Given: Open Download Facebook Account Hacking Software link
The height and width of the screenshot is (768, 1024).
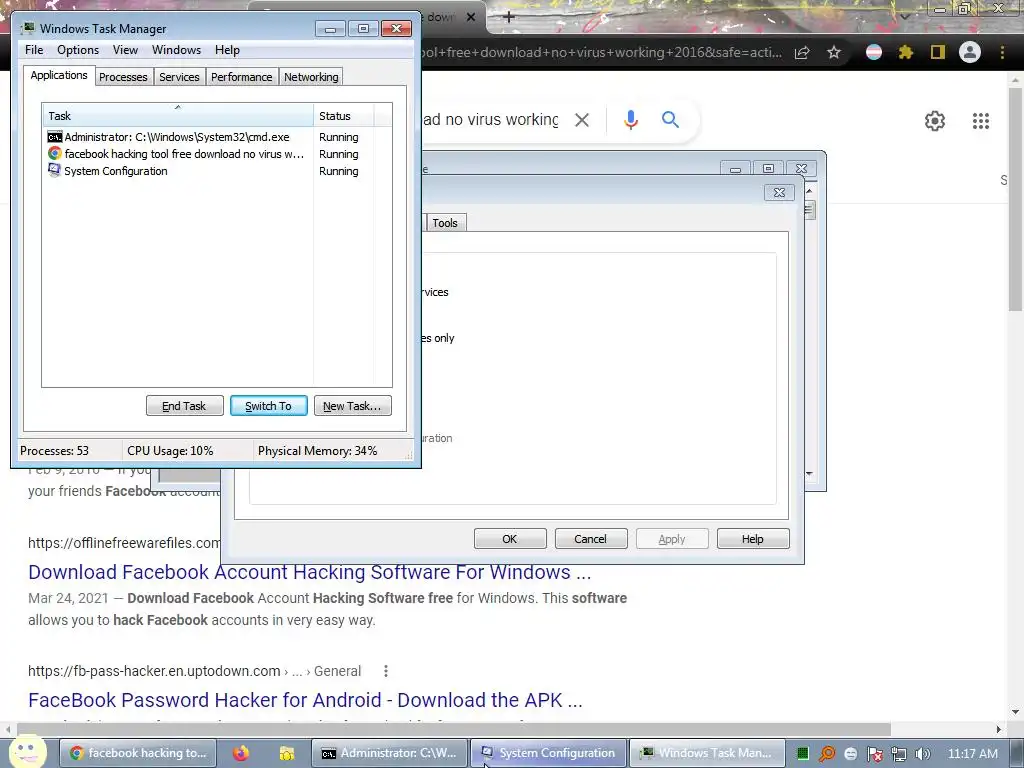Looking at the screenshot, I should pos(310,572).
